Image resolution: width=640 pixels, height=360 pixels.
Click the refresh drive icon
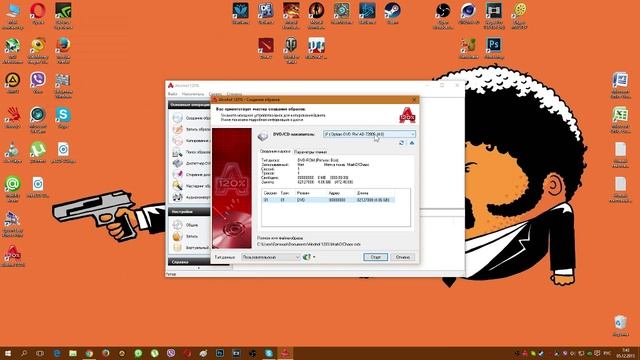pos(402,143)
